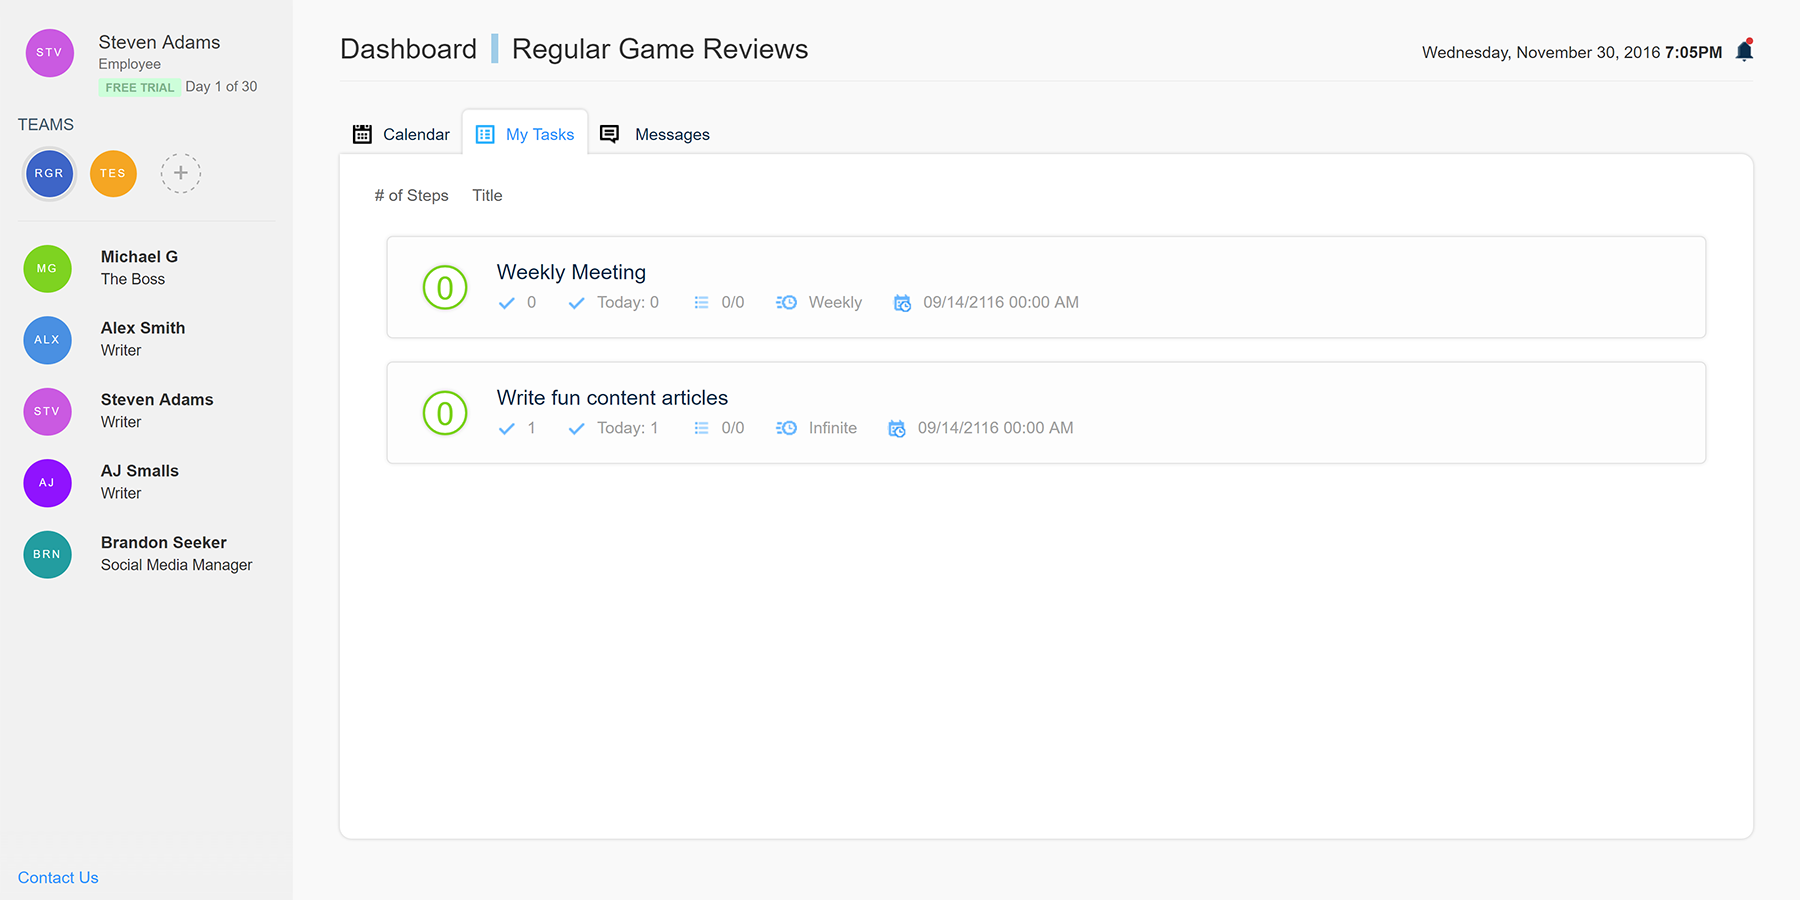The height and width of the screenshot is (900, 1800).
Task: Click The Boss role text
Action: 133,279
